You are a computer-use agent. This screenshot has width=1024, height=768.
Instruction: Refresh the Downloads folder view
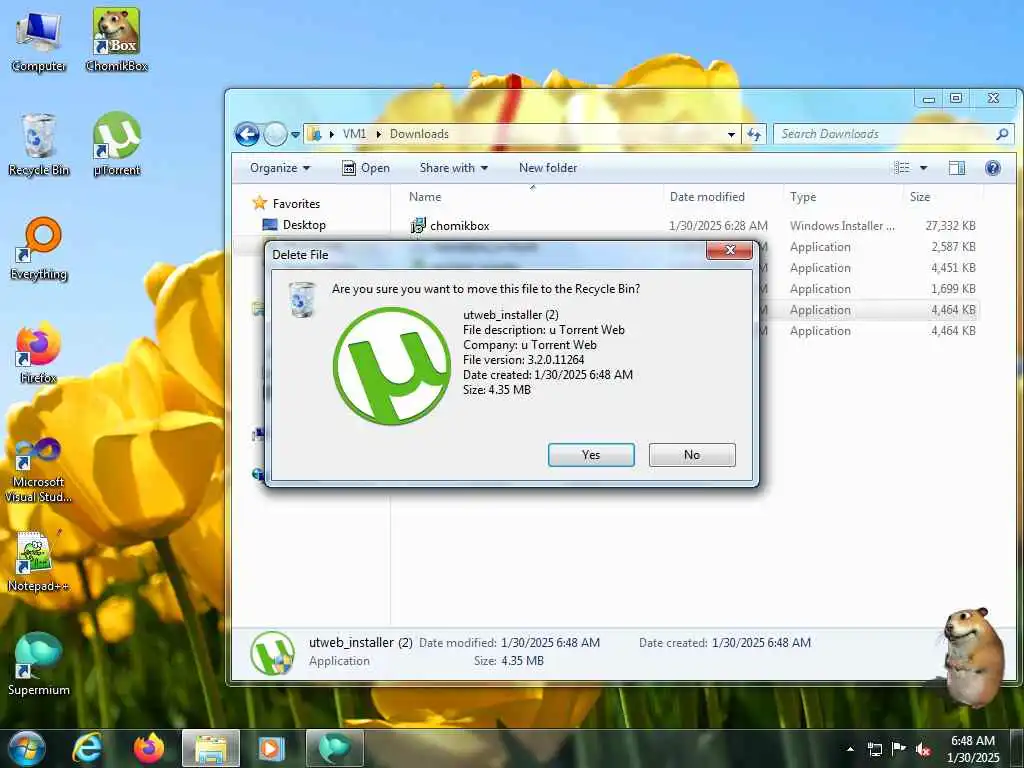754,135
